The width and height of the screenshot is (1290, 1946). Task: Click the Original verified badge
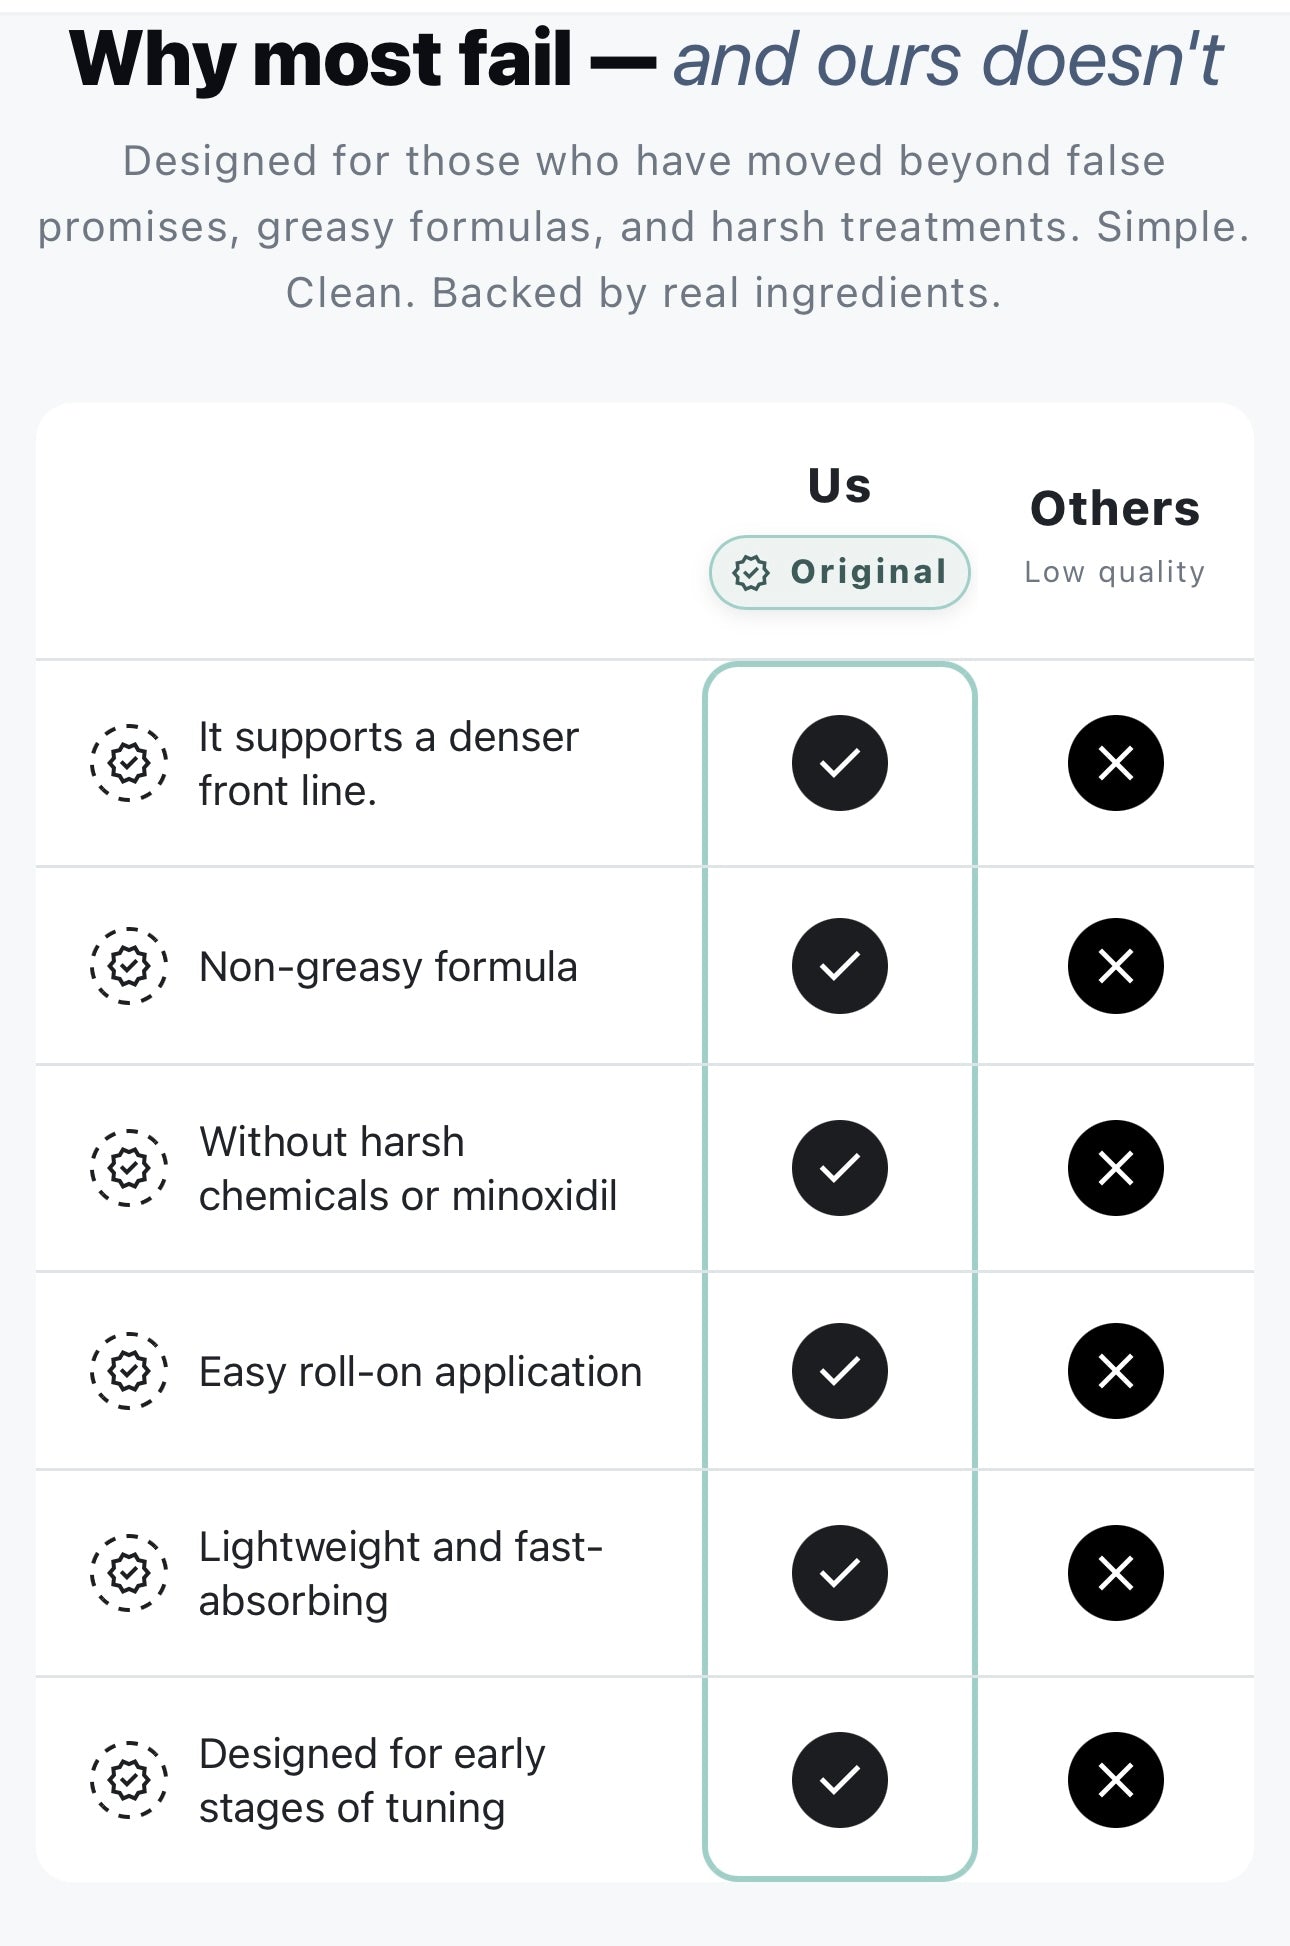[x=840, y=572]
